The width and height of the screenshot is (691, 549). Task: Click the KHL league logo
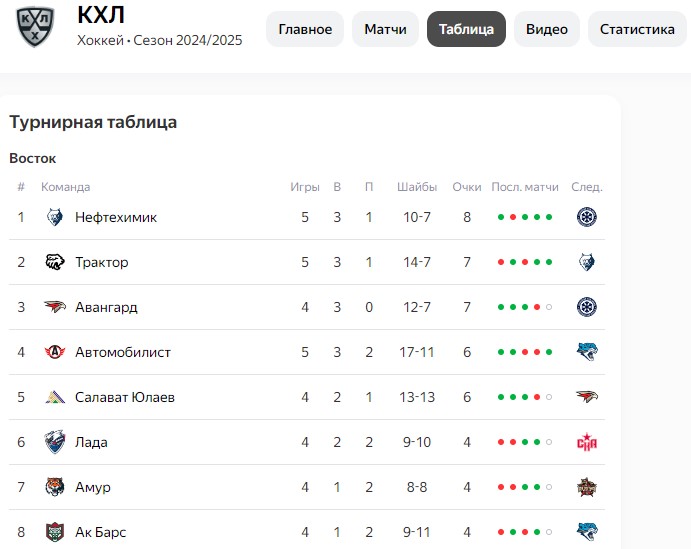36,28
